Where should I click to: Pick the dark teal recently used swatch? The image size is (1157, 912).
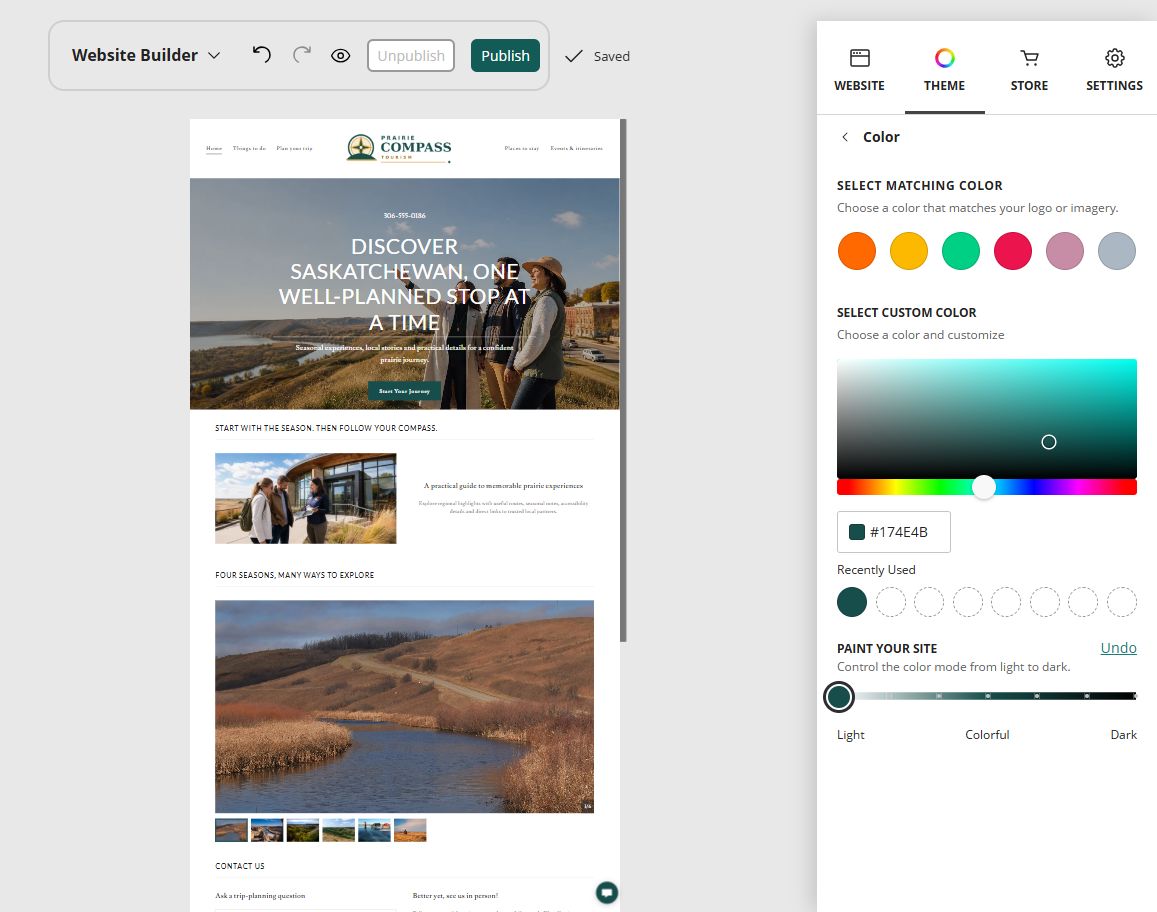click(x=852, y=602)
